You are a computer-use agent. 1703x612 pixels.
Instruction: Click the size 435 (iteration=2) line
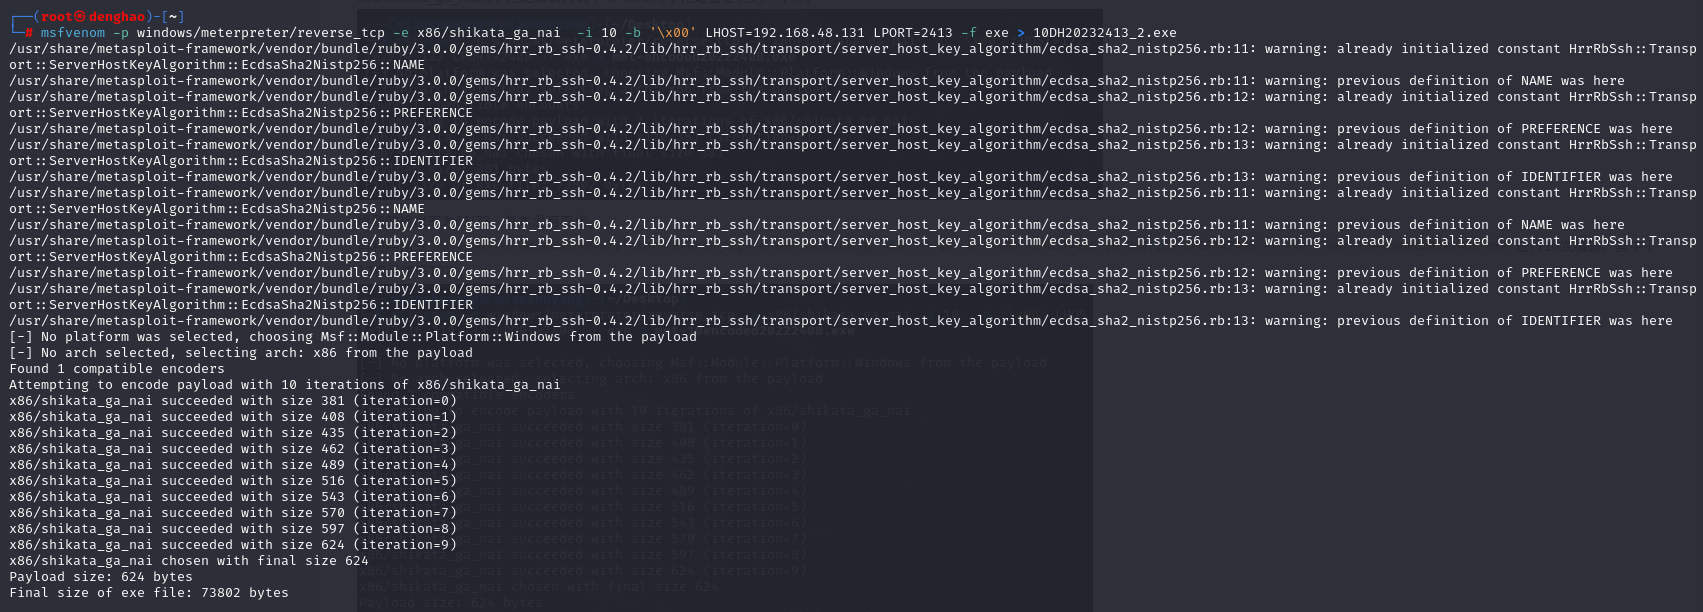click(233, 433)
